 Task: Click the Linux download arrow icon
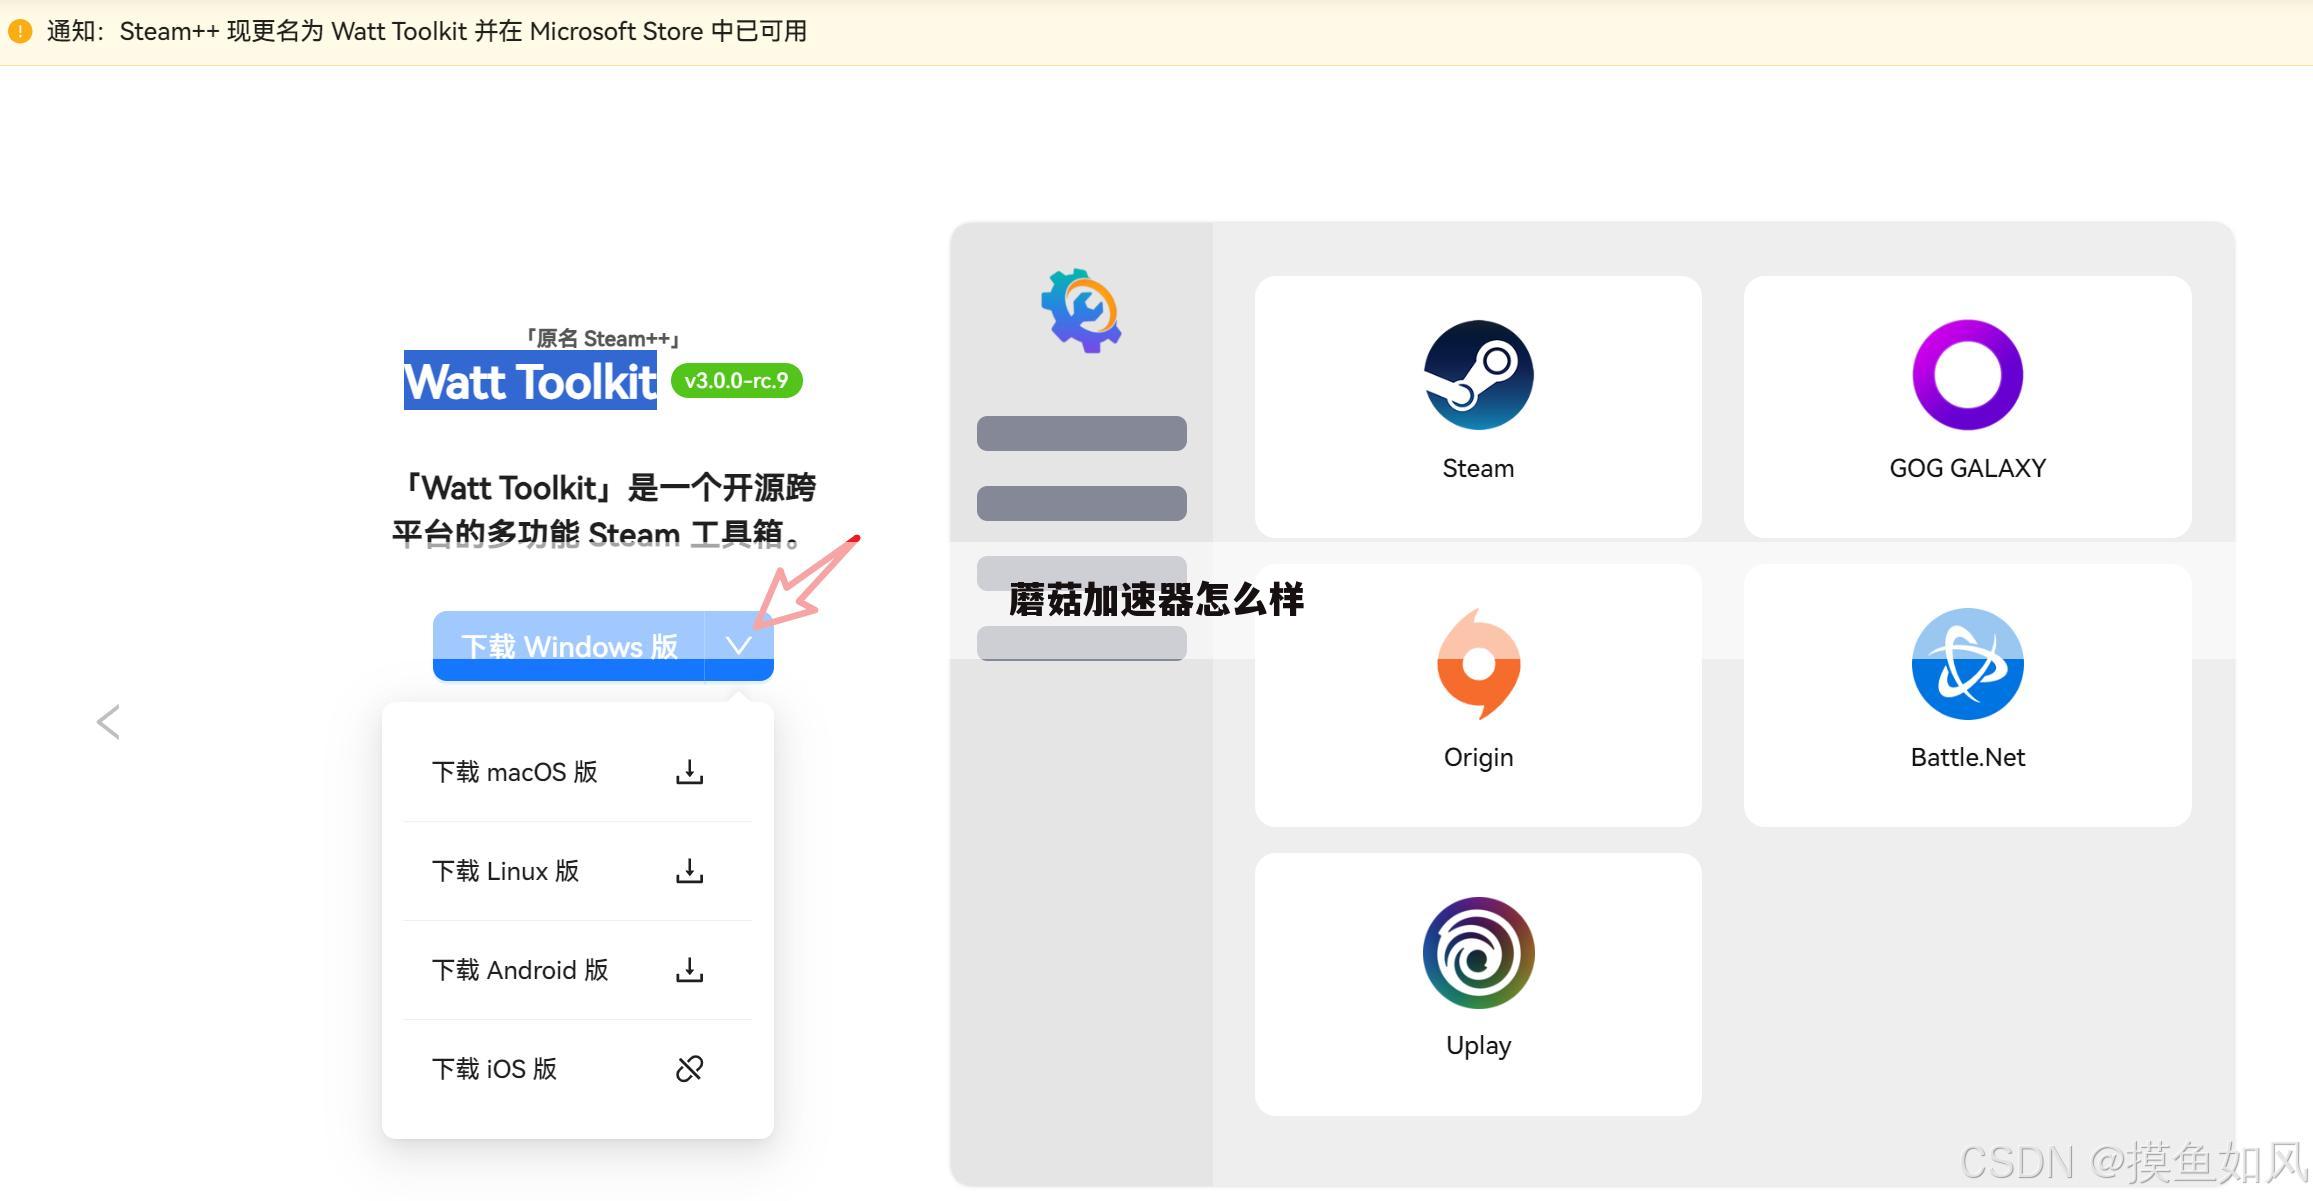click(x=689, y=871)
